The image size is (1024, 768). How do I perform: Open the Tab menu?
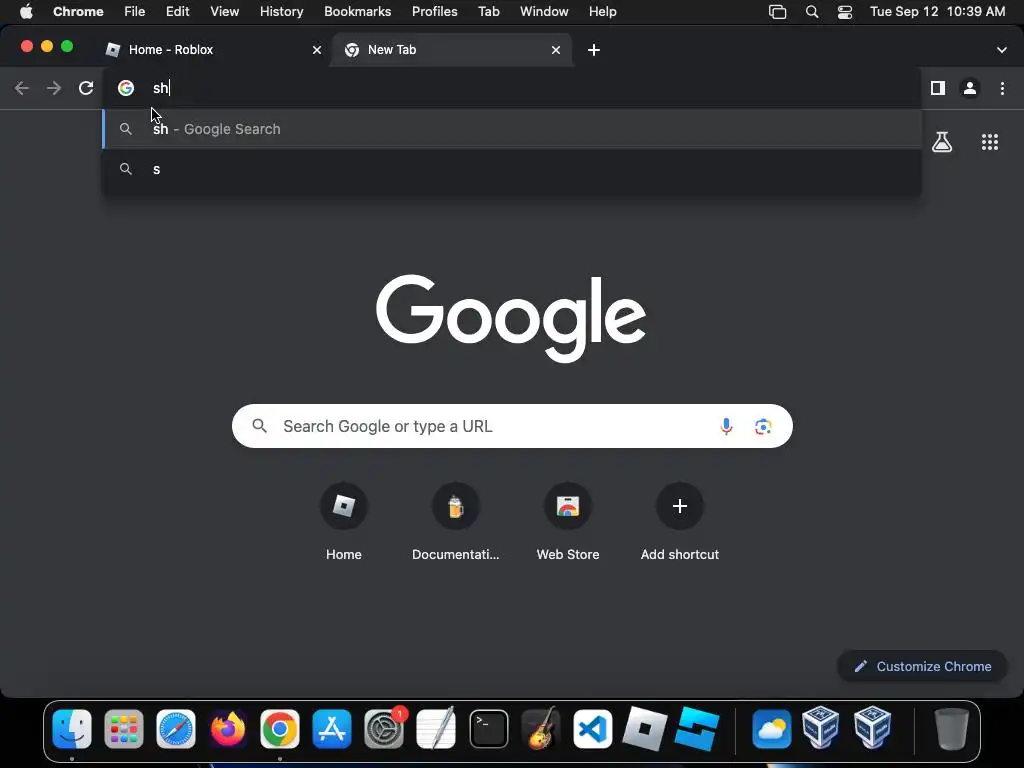[x=488, y=12]
